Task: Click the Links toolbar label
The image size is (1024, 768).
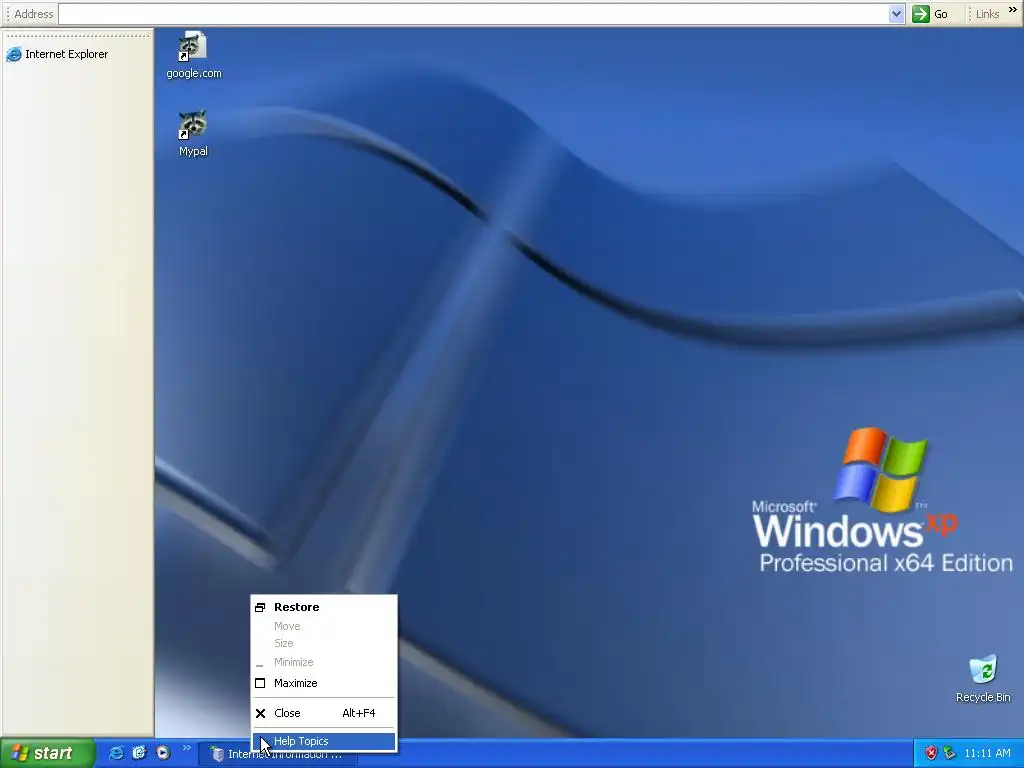Action: (x=987, y=14)
